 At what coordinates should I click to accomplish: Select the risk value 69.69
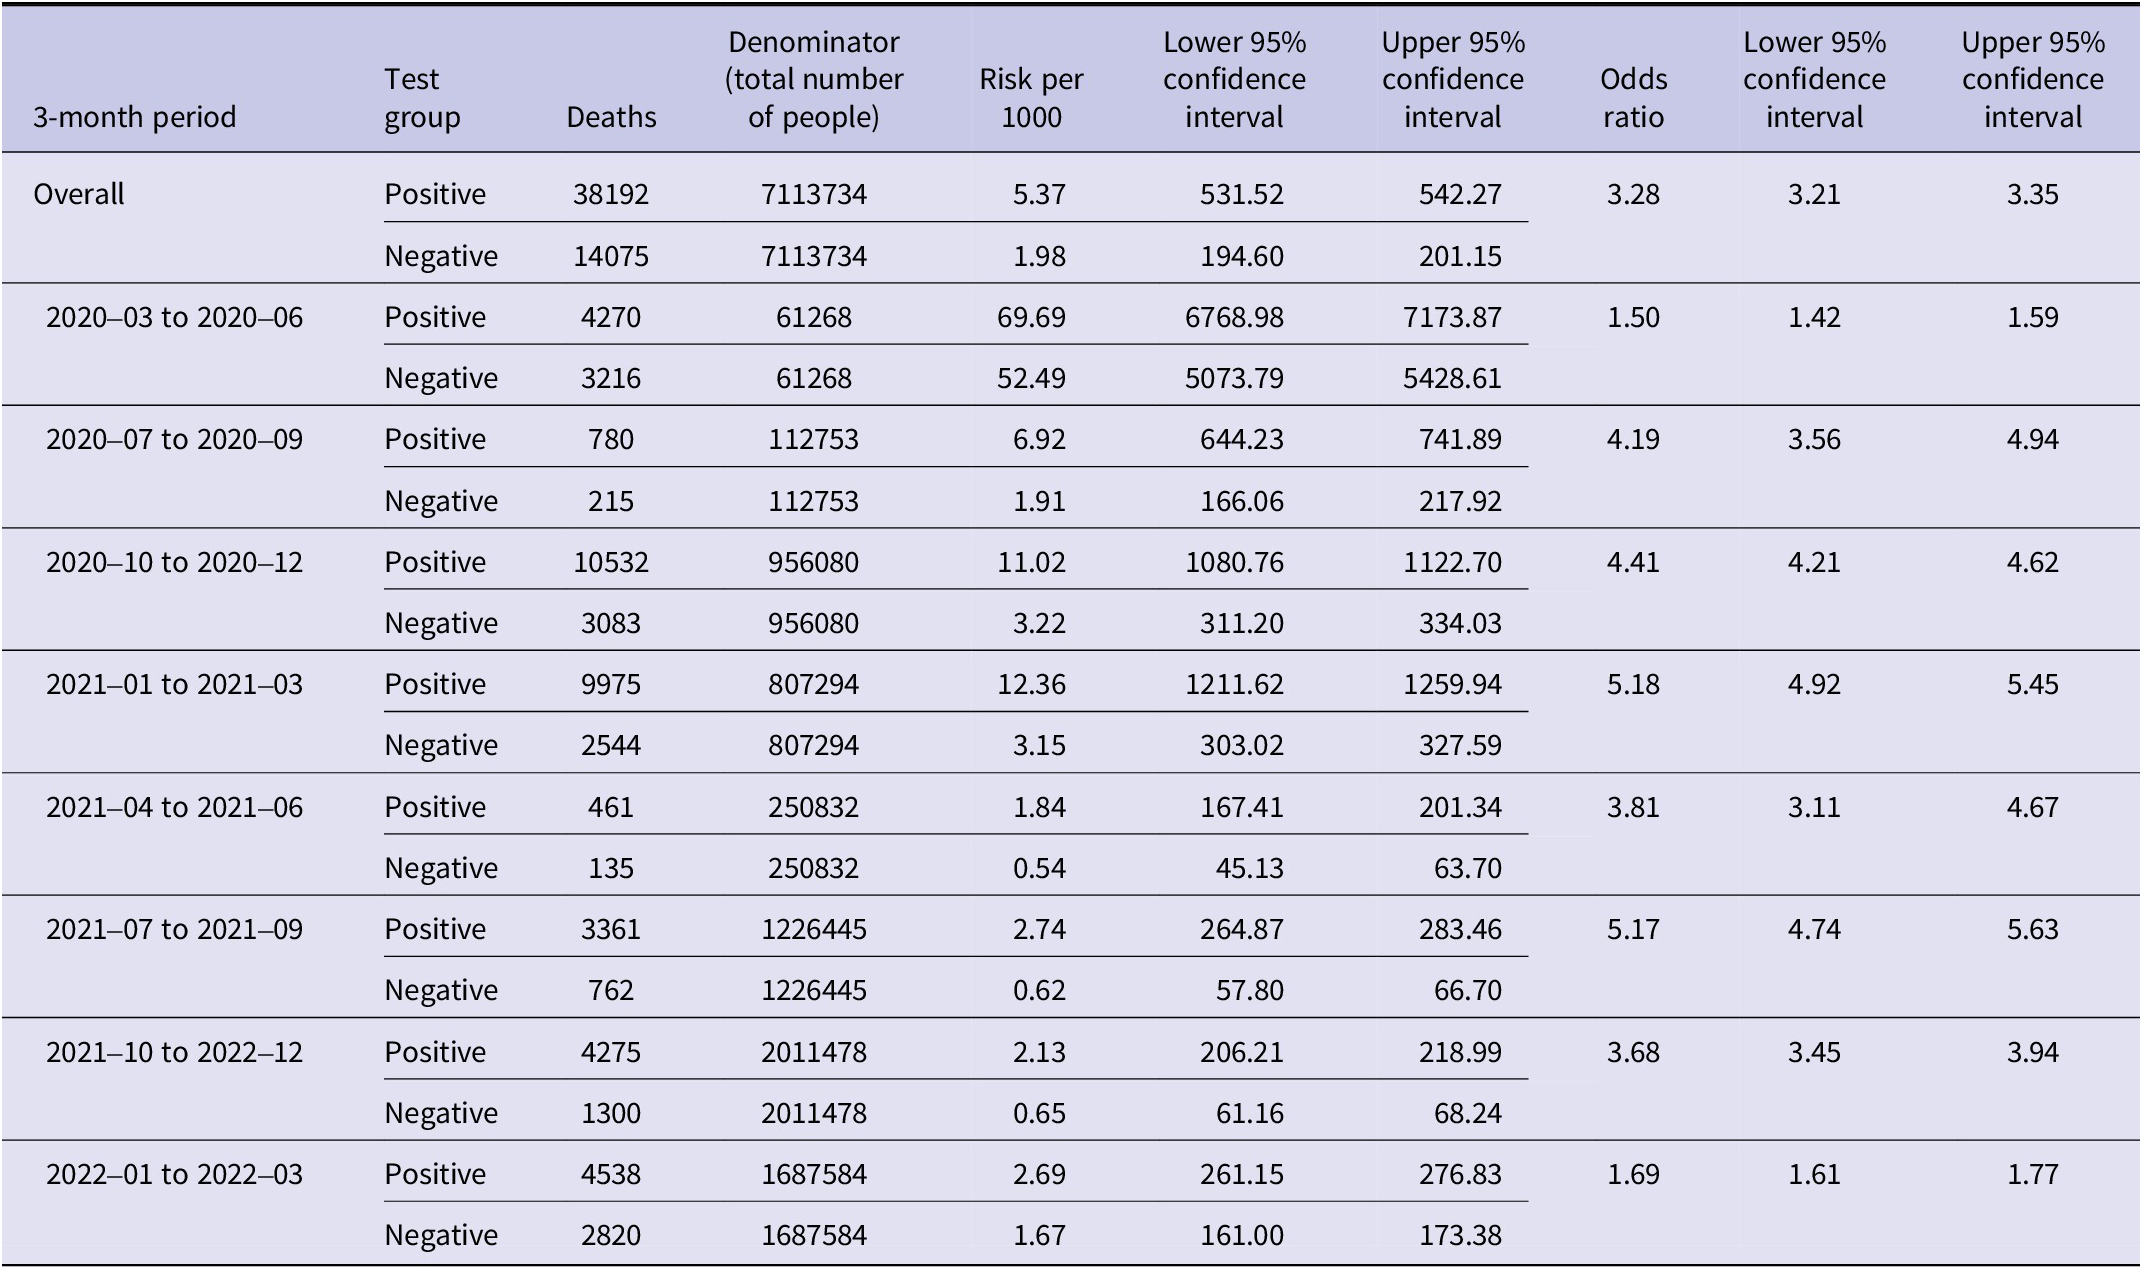[1031, 317]
